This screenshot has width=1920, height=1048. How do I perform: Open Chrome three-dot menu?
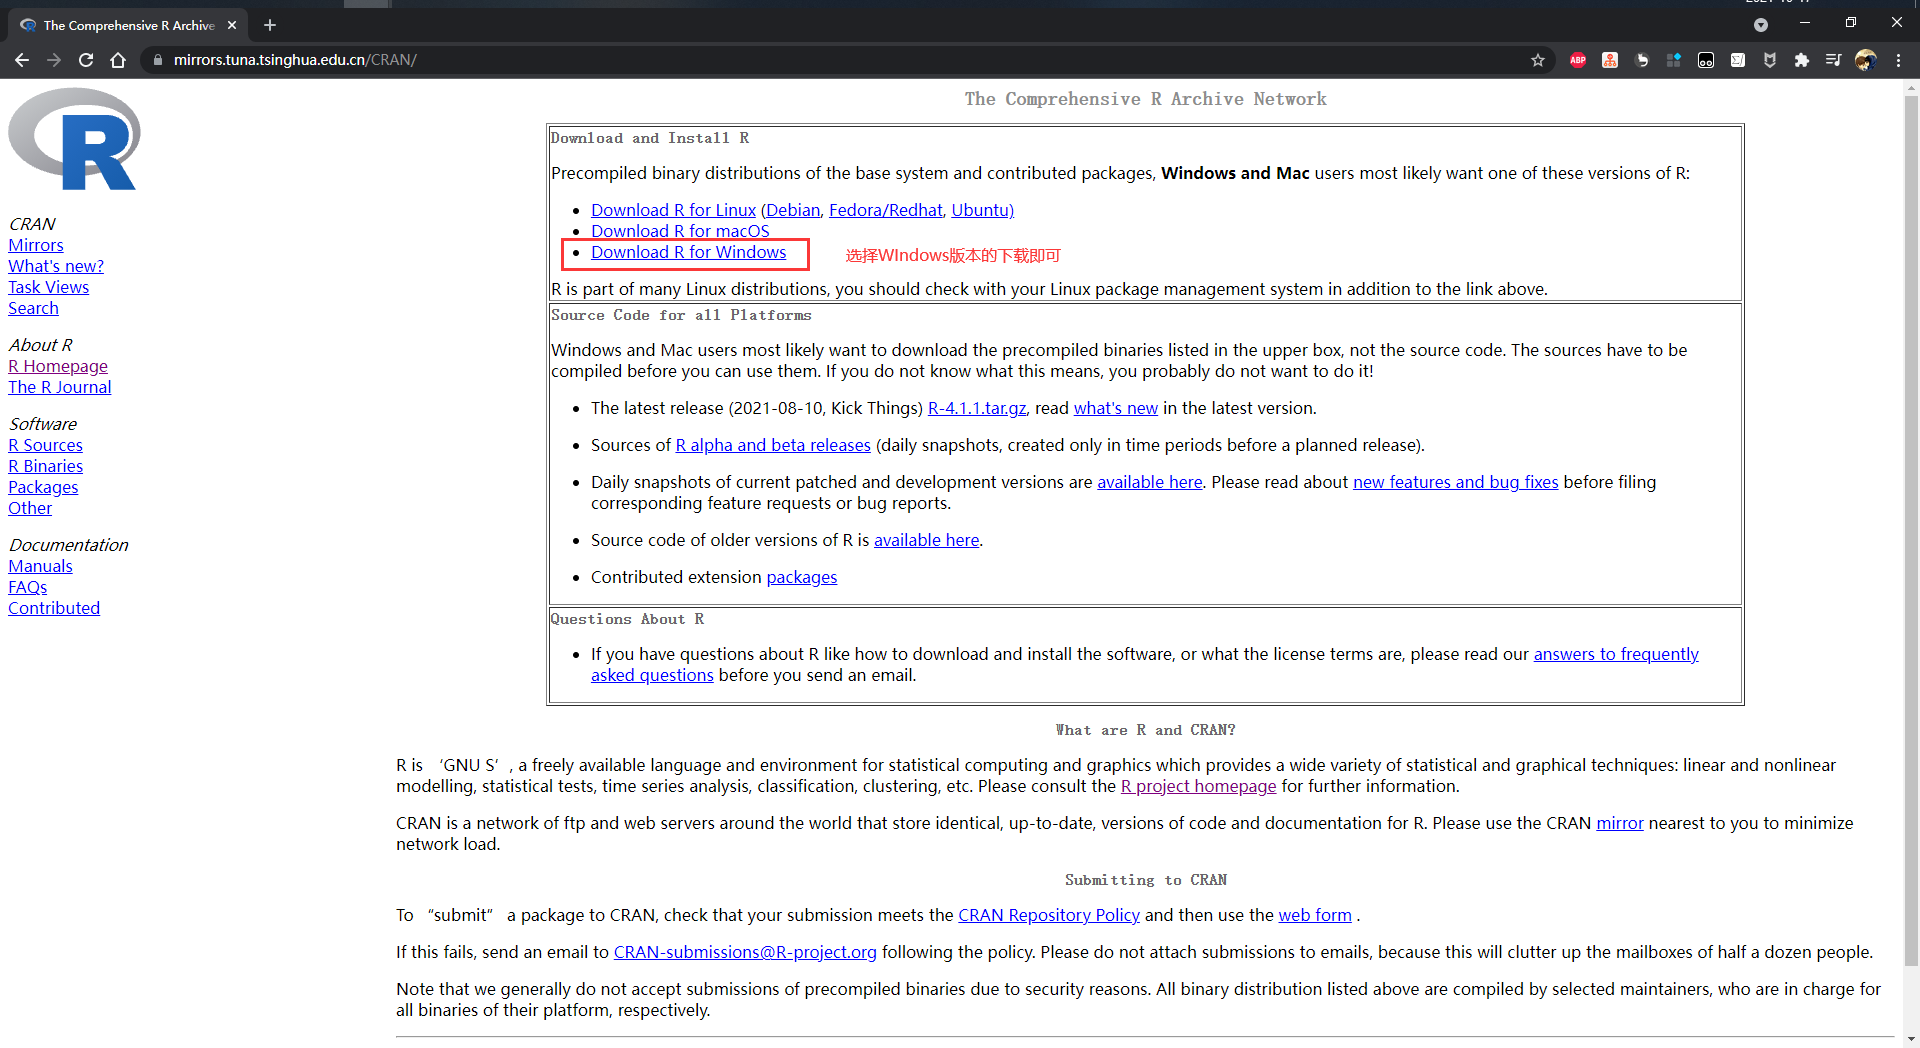tap(1898, 60)
